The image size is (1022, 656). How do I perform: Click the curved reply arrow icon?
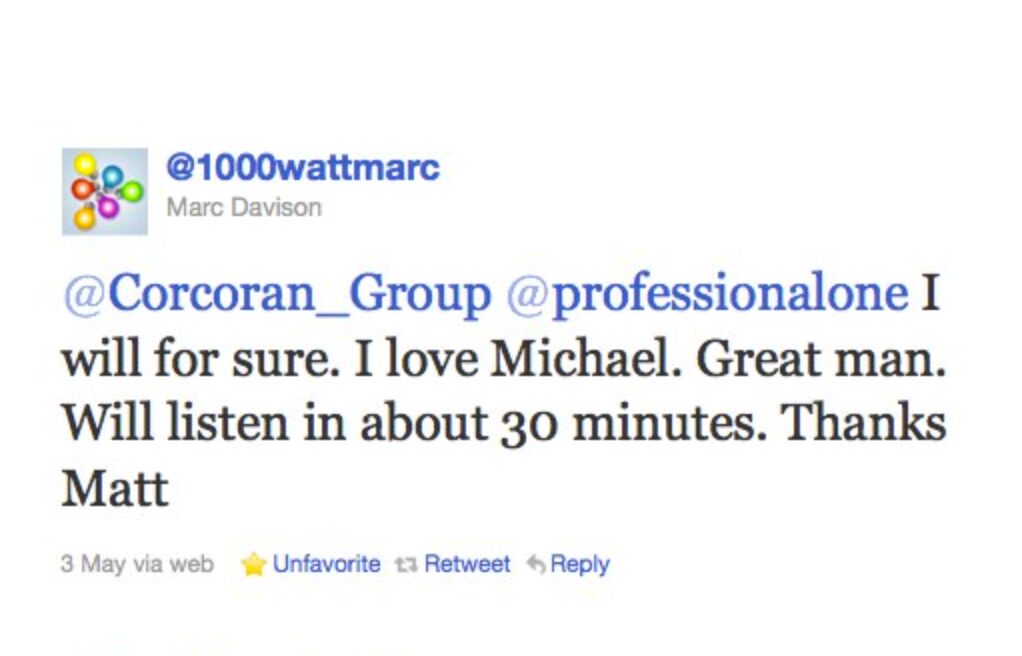click(536, 564)
